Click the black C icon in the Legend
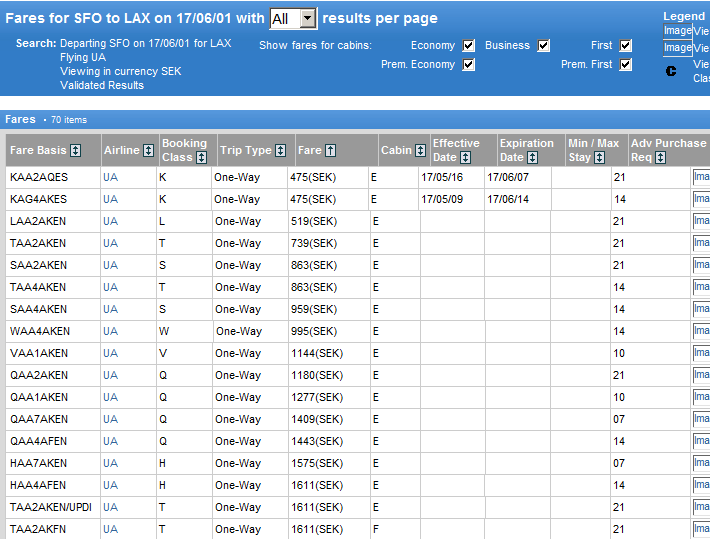Viewport: 710px width, 539px height. coord(671,71)
